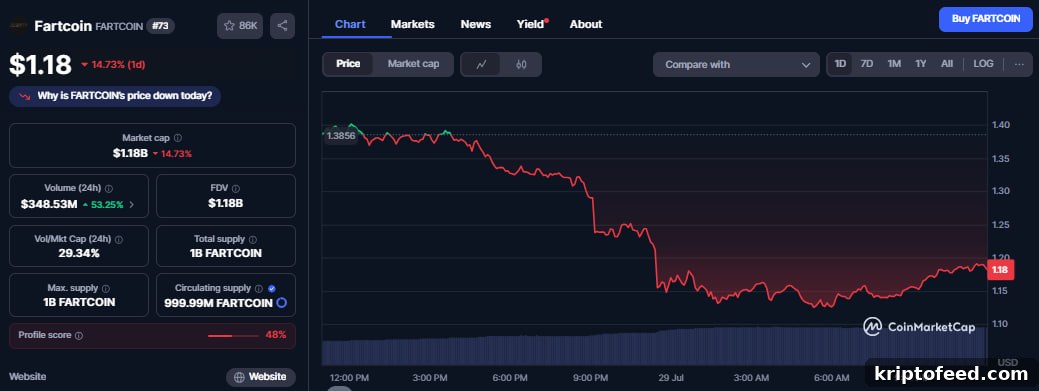Click the Market cap info icon
Viewport: 1039px width, 391px height.
tap(178, 139)
